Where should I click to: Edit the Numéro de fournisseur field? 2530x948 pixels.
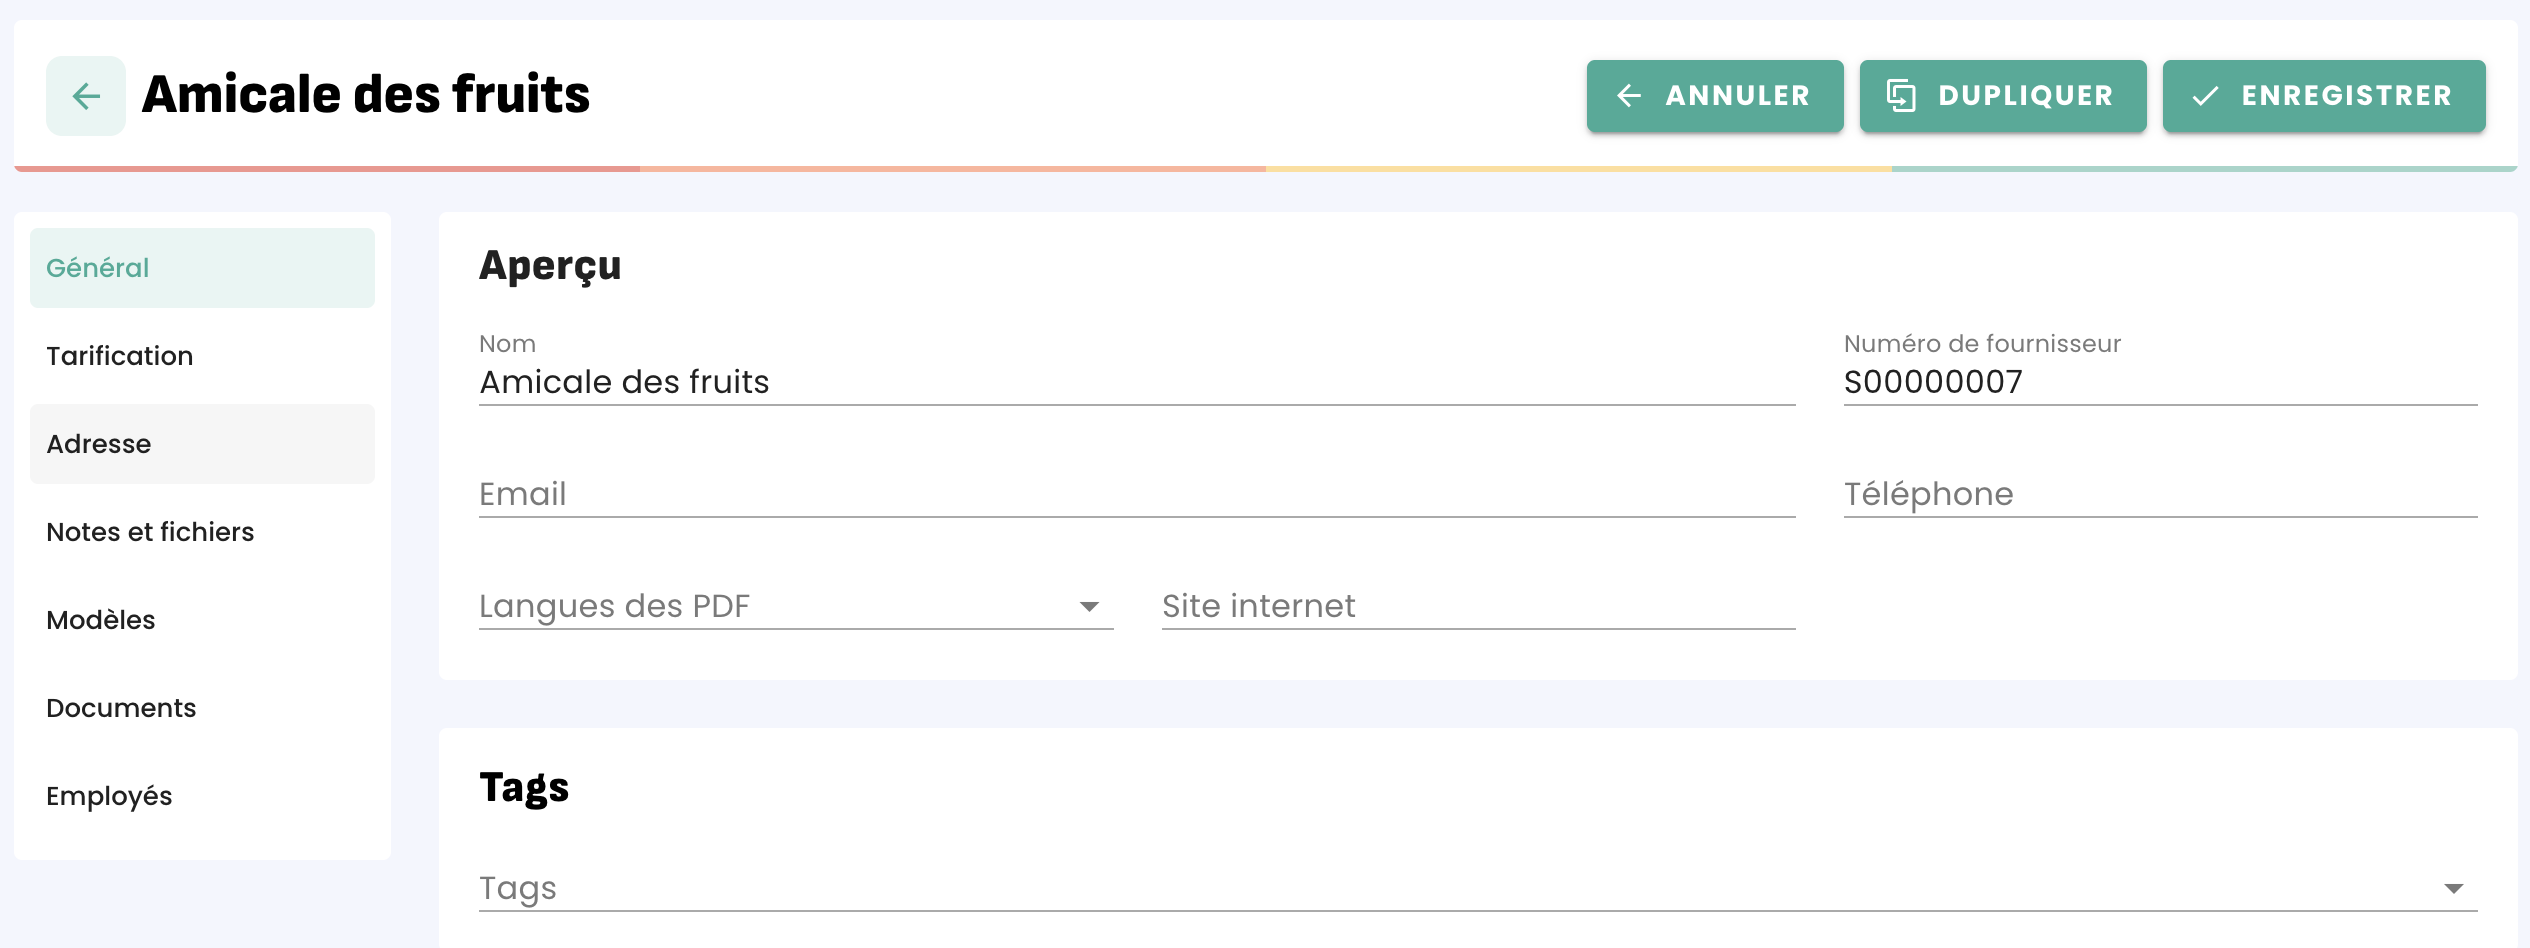coord(2160,382)
